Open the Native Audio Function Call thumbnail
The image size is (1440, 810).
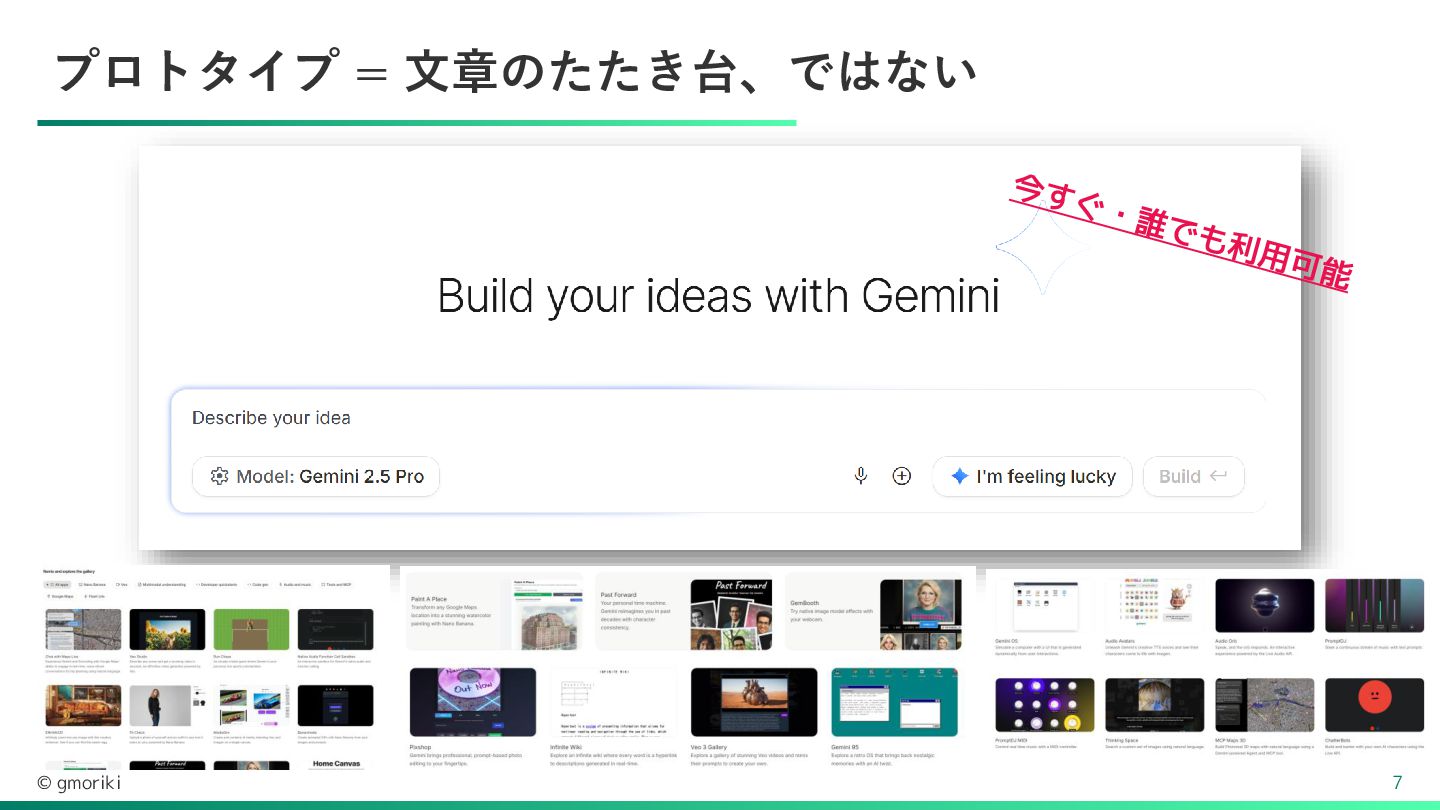pyautogui.click(x=335, y=629)
